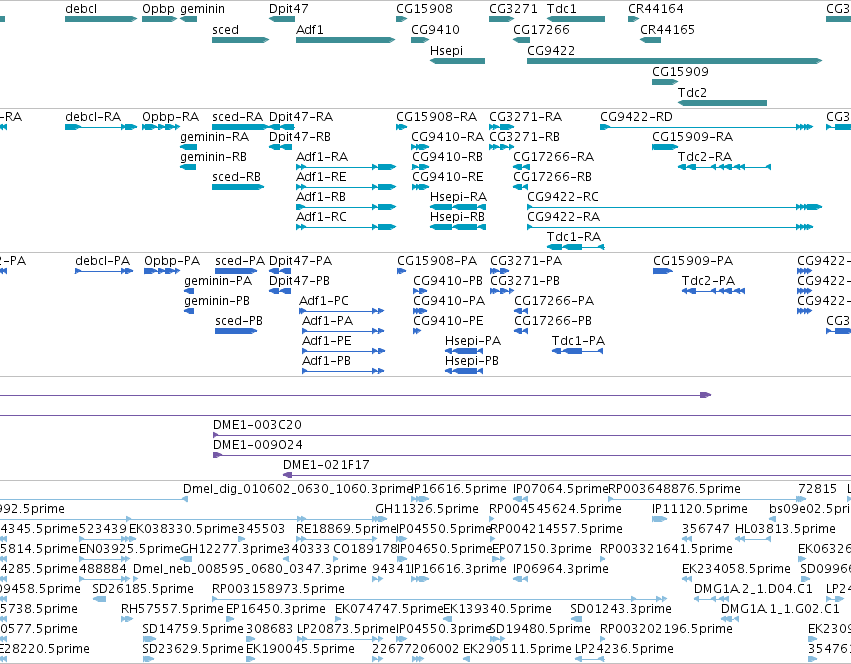Click the Tdc2 gene bar
The image size is (851, 664).
tap(722, 103)
